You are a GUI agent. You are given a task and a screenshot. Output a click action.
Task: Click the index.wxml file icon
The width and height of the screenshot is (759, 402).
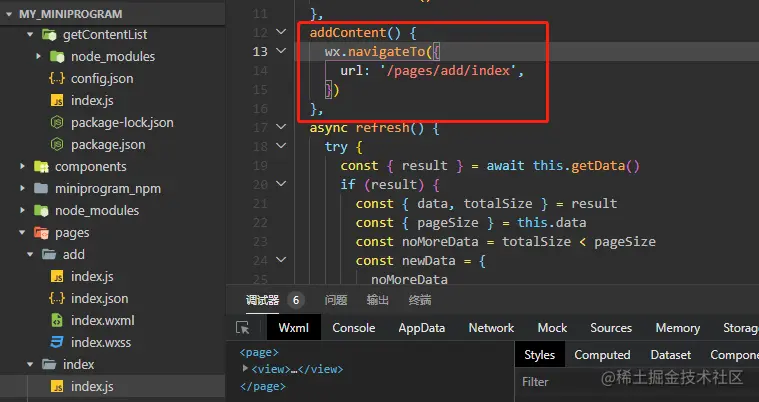(57, 321)
